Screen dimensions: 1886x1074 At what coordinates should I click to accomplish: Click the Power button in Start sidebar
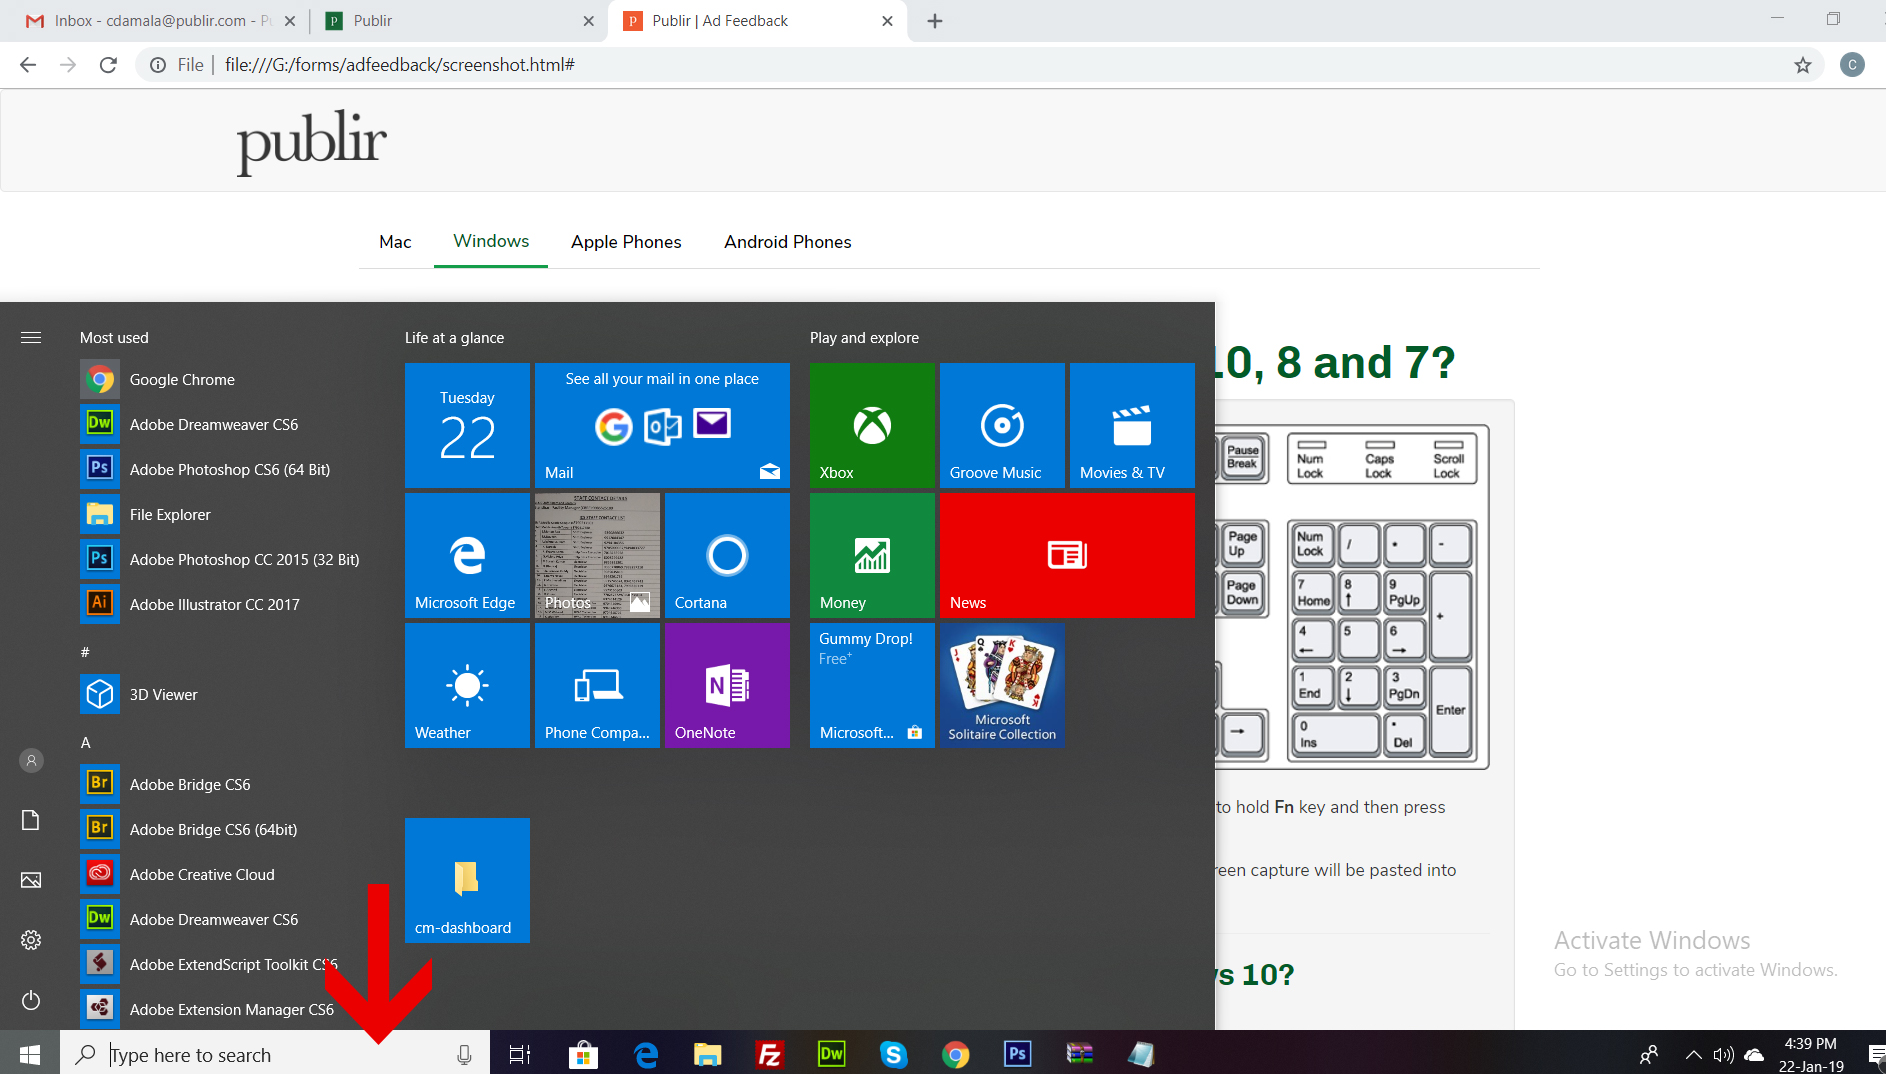[31, 1000]
